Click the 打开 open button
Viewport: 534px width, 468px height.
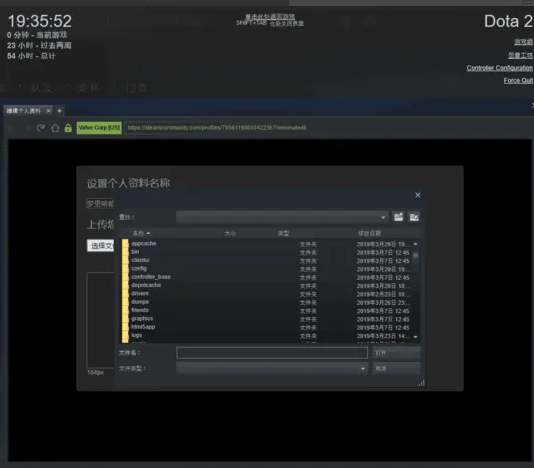[x=396, y=353]
